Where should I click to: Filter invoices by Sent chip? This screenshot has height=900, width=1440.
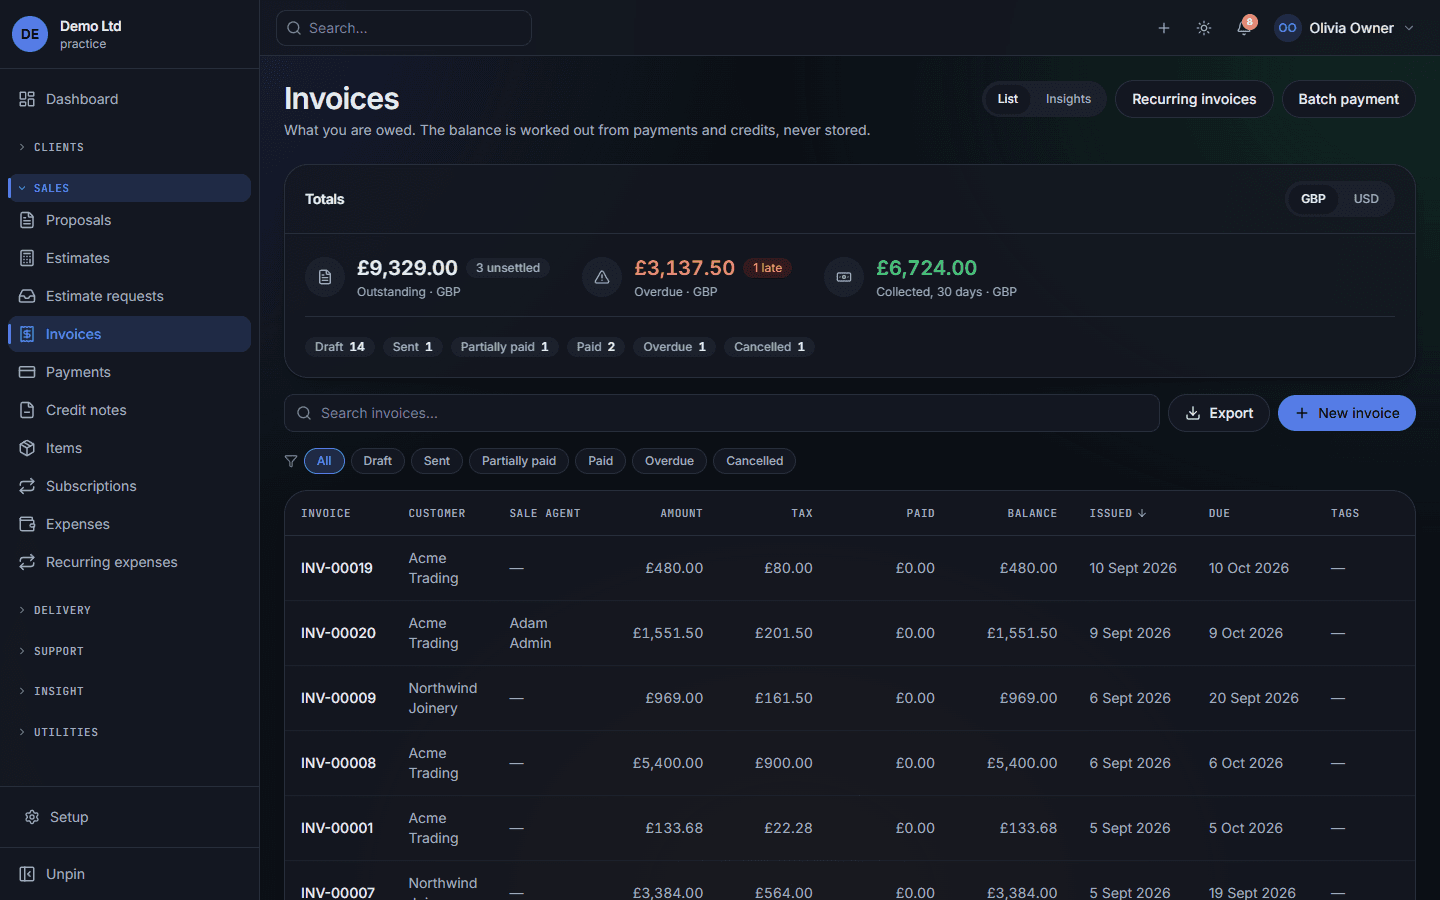click(x=437, y=461)
